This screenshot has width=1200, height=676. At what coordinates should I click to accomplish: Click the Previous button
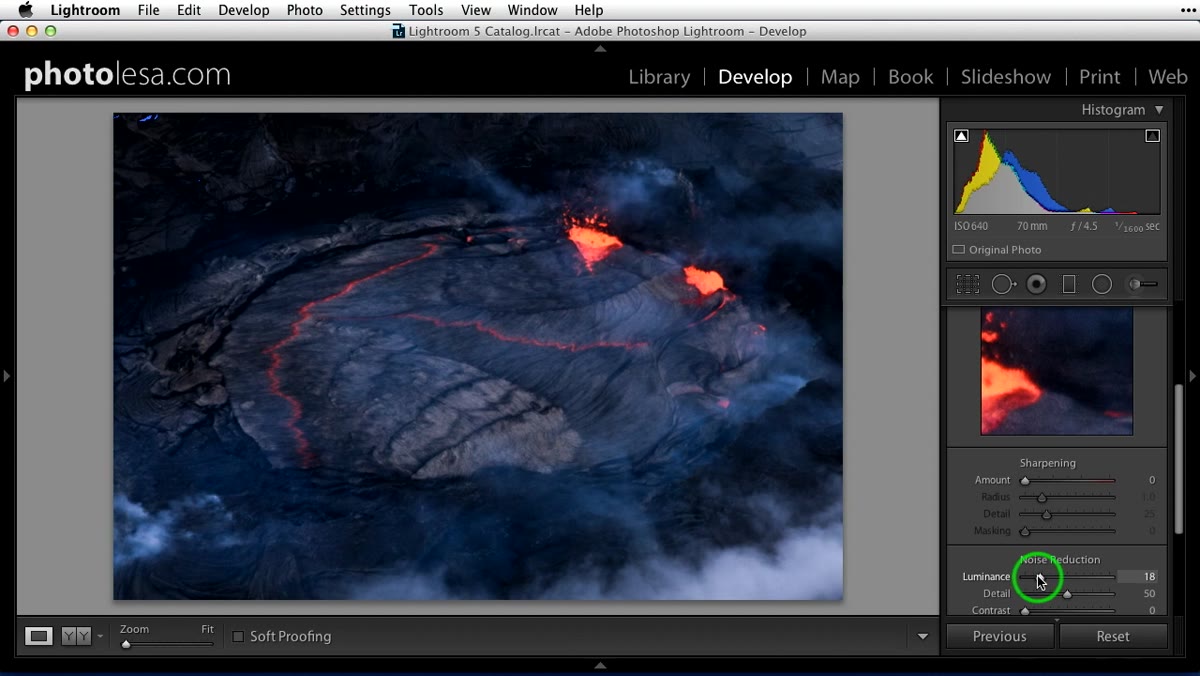[1000, 636]
